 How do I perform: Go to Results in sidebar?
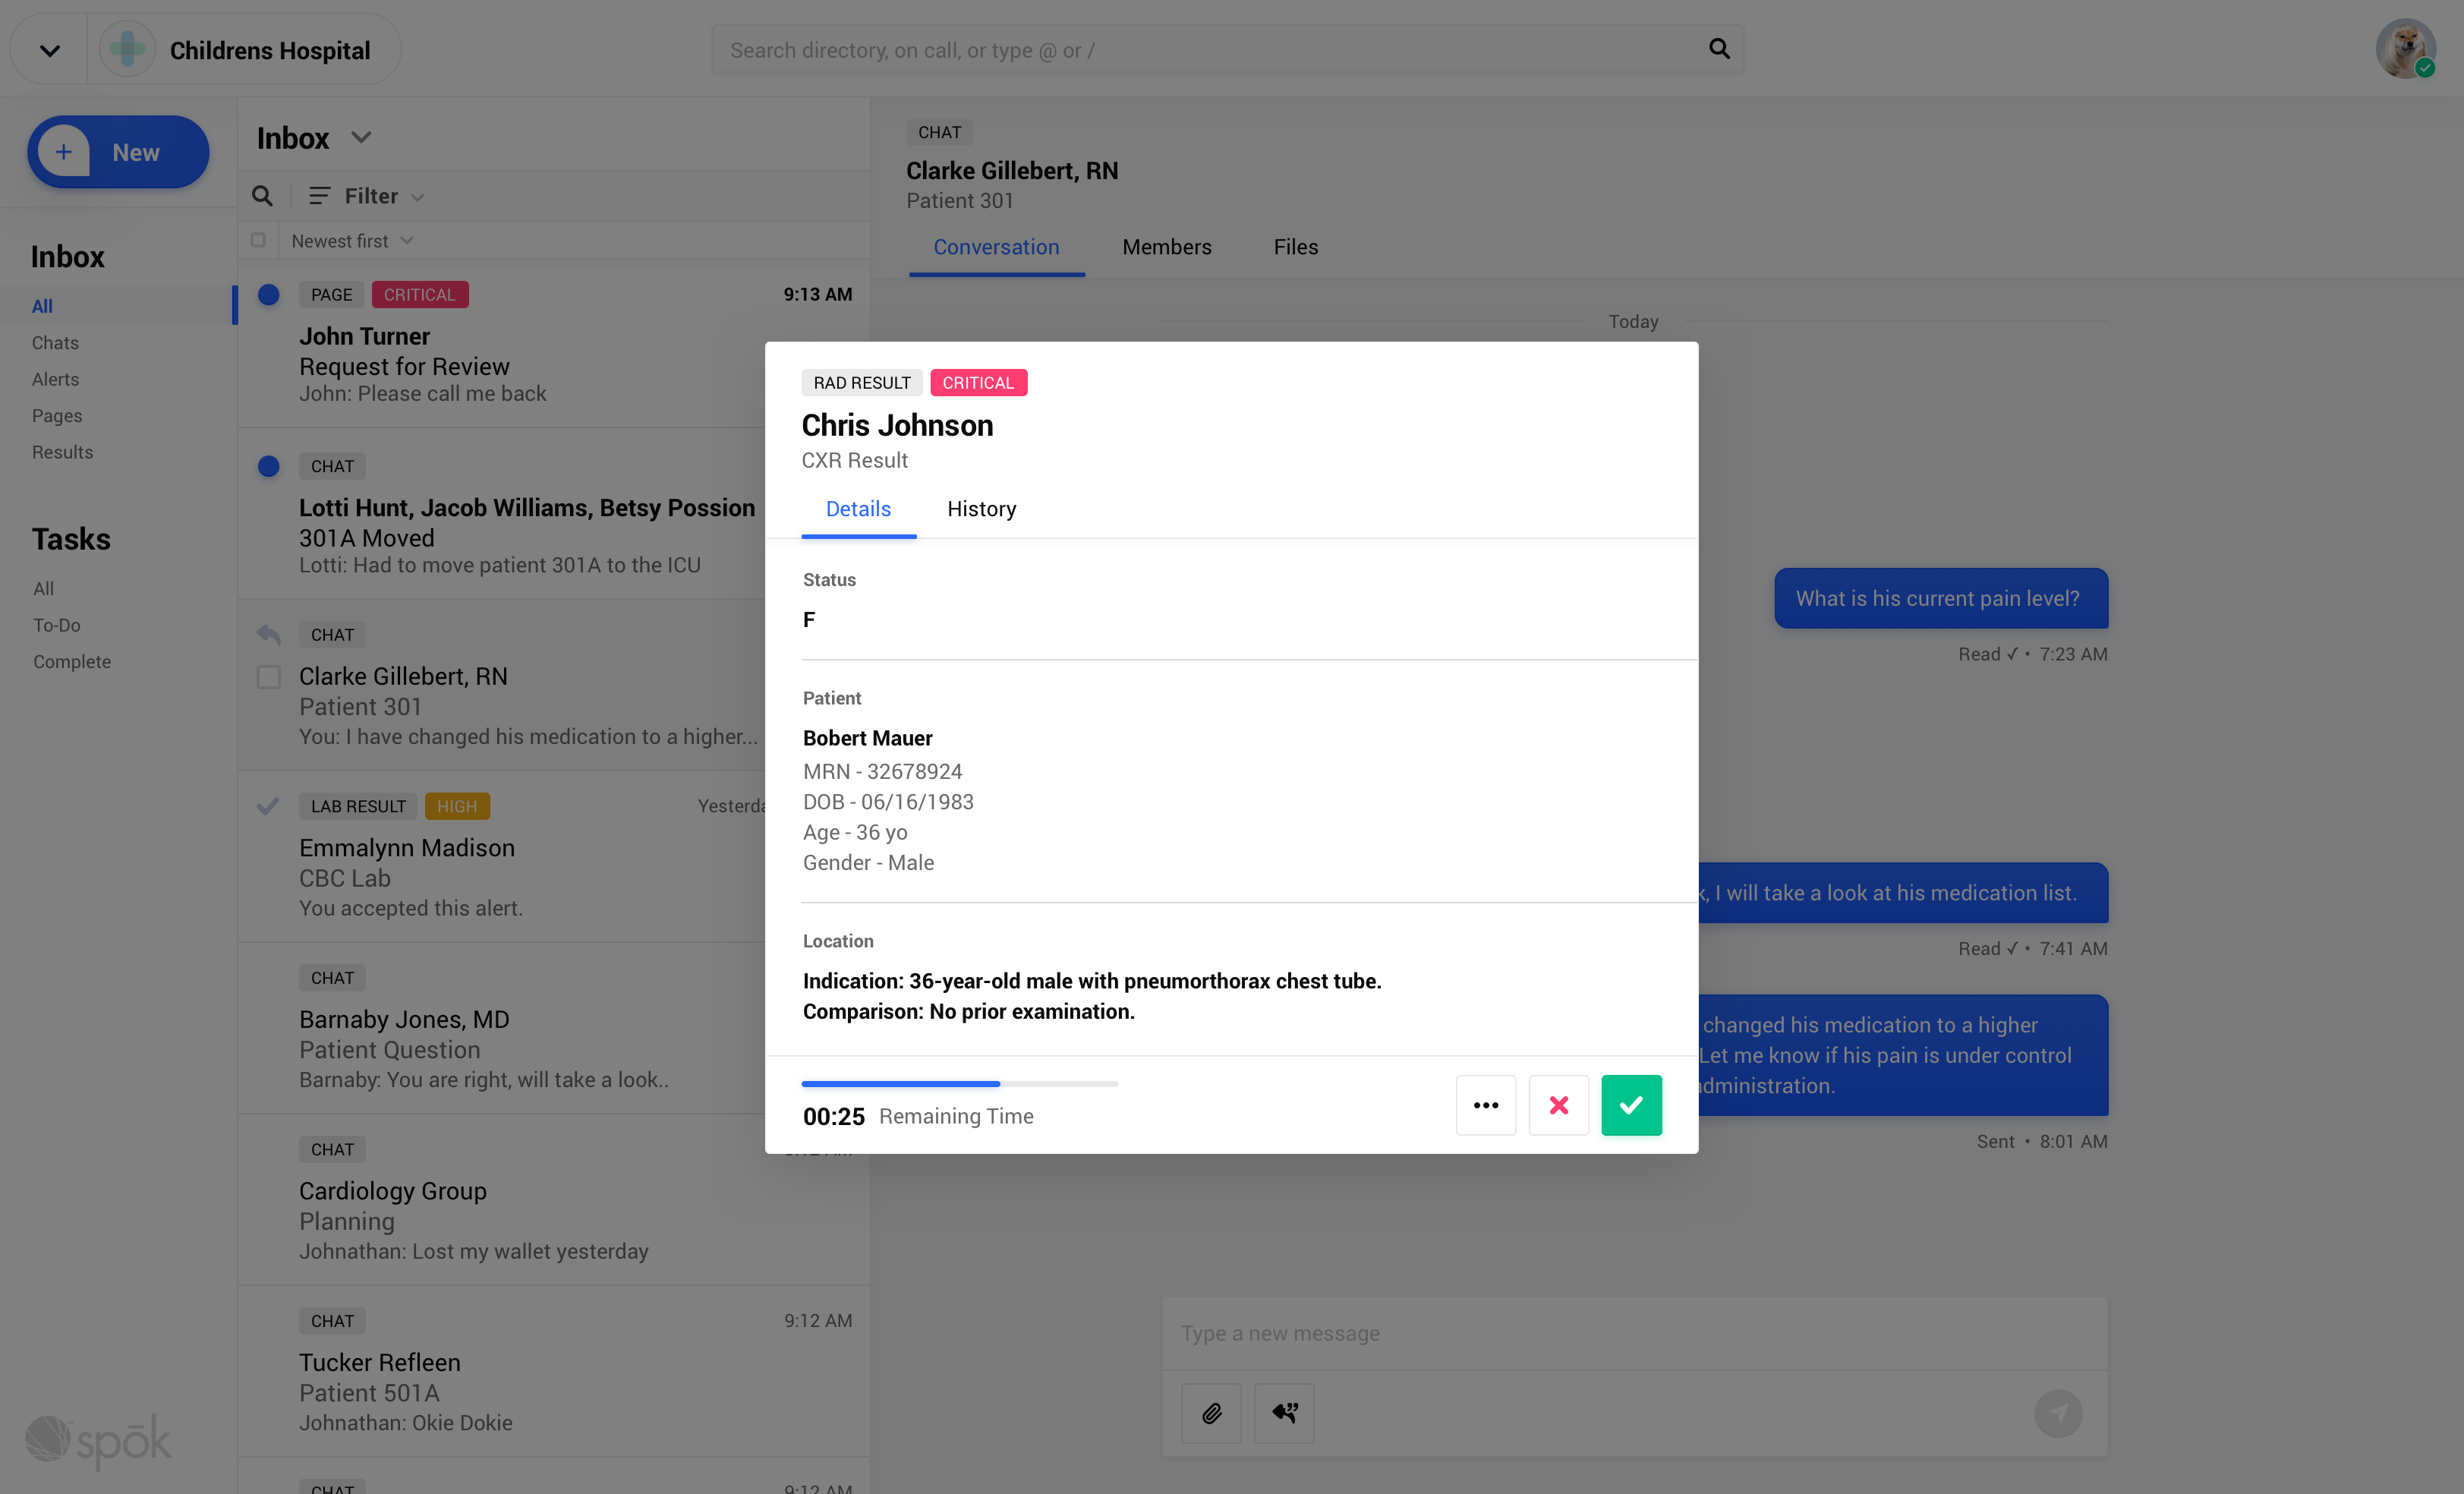click(x=62, y=452)
